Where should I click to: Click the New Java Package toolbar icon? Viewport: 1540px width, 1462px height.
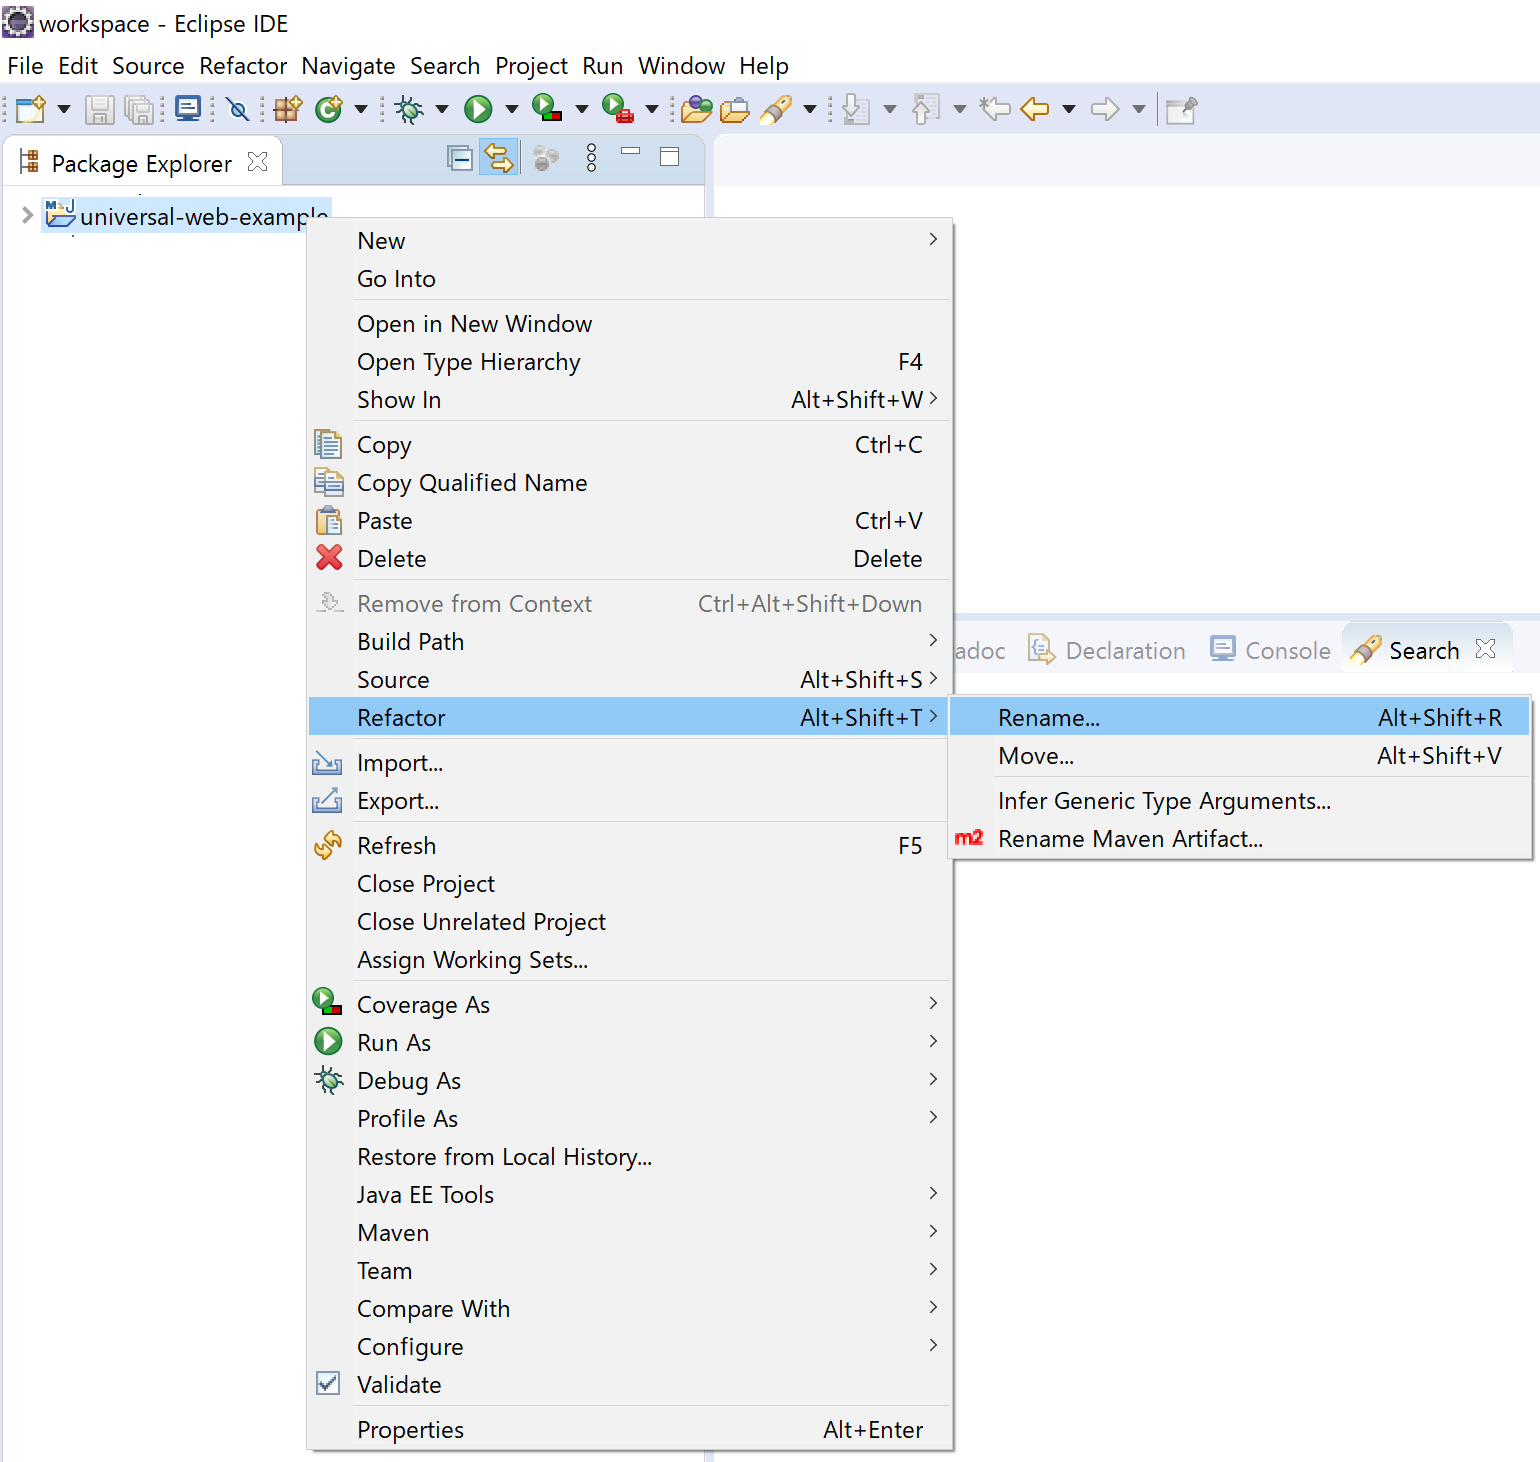(x=288, y=109)
